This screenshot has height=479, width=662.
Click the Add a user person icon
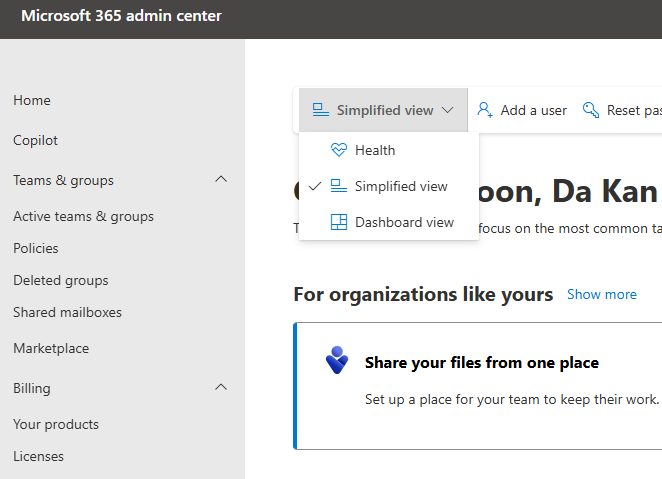click(485, 110)
